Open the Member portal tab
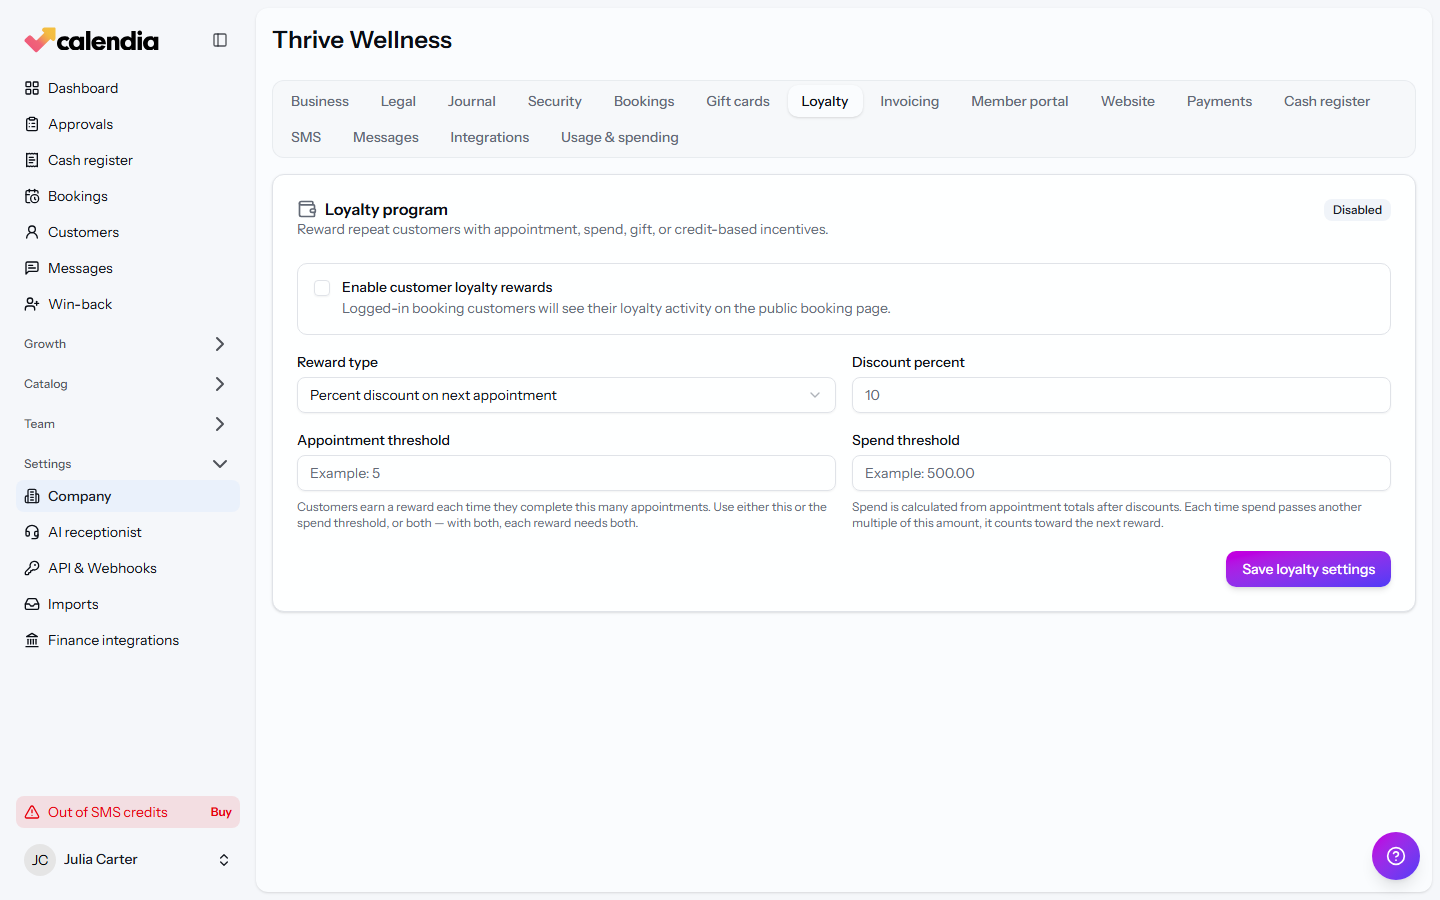Viewport: 1440px width, 900px height. tap(1019, 101)
